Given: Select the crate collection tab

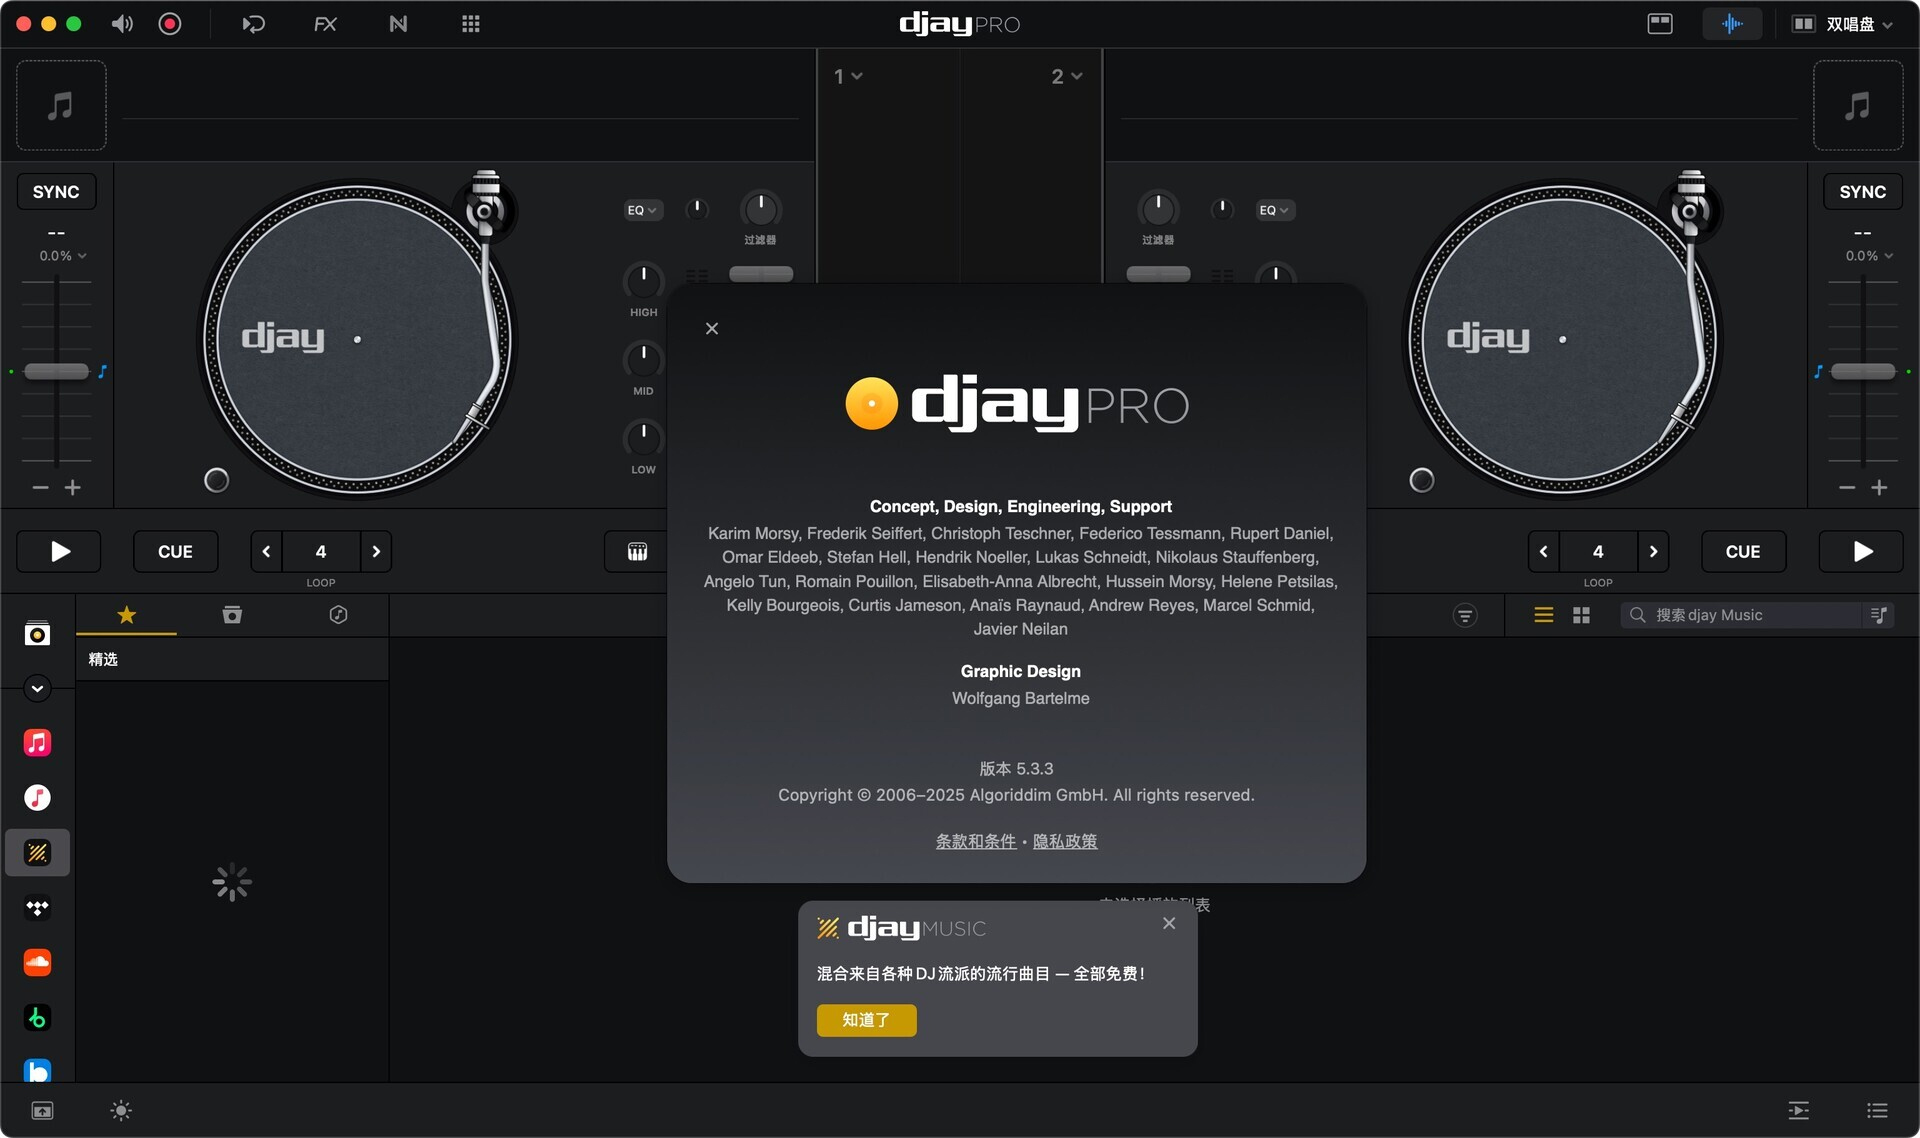Looking at the screenshot, I should [x=232, y=615].
